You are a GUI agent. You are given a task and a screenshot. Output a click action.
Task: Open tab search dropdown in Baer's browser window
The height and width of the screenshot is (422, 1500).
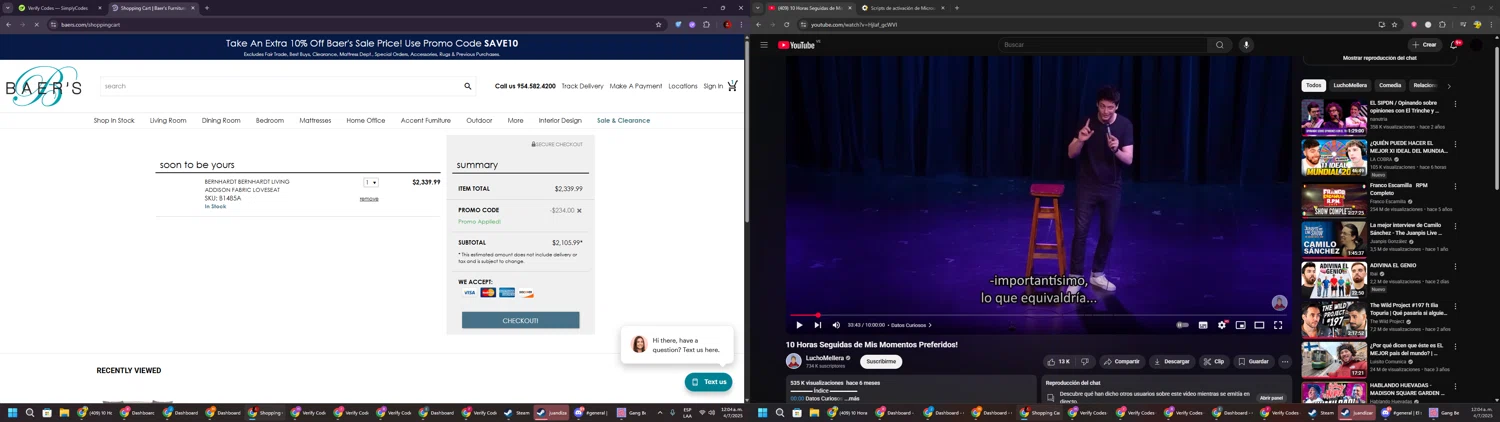pyautogui.click(x=7, y=8)
